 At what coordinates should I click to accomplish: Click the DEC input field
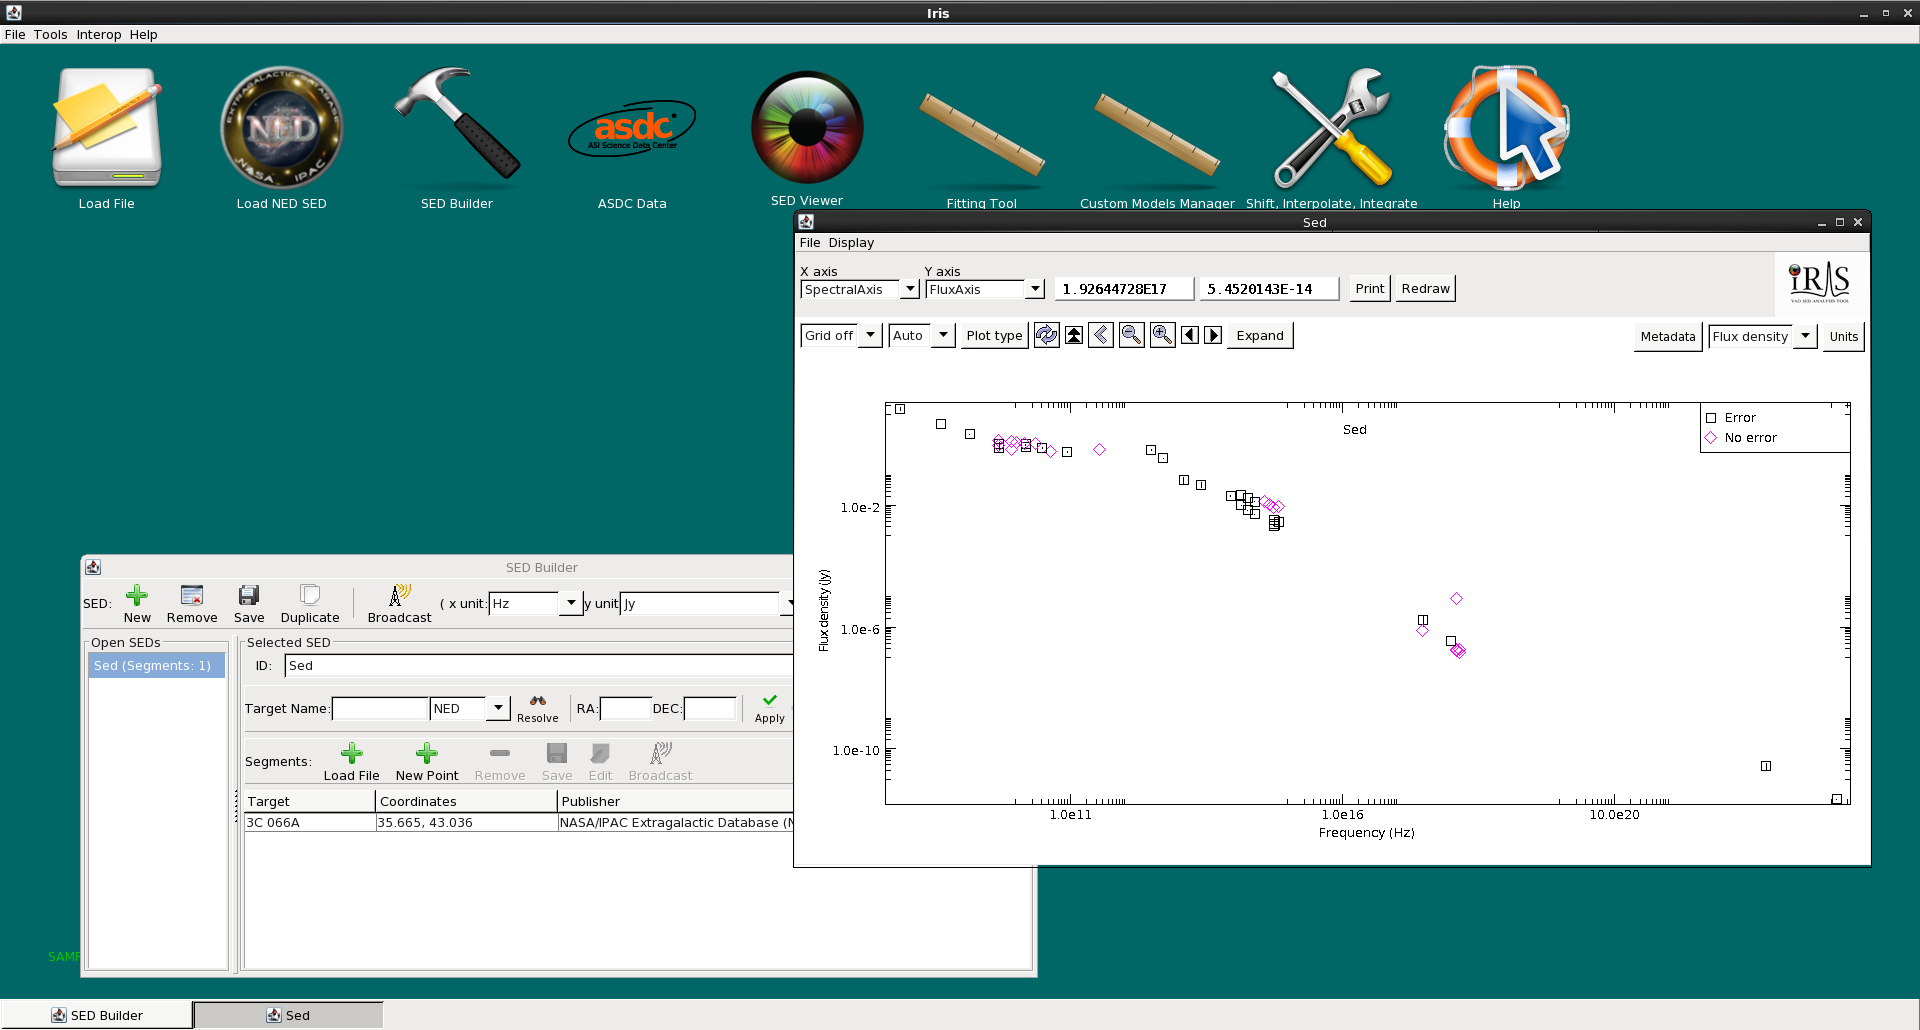710,709
